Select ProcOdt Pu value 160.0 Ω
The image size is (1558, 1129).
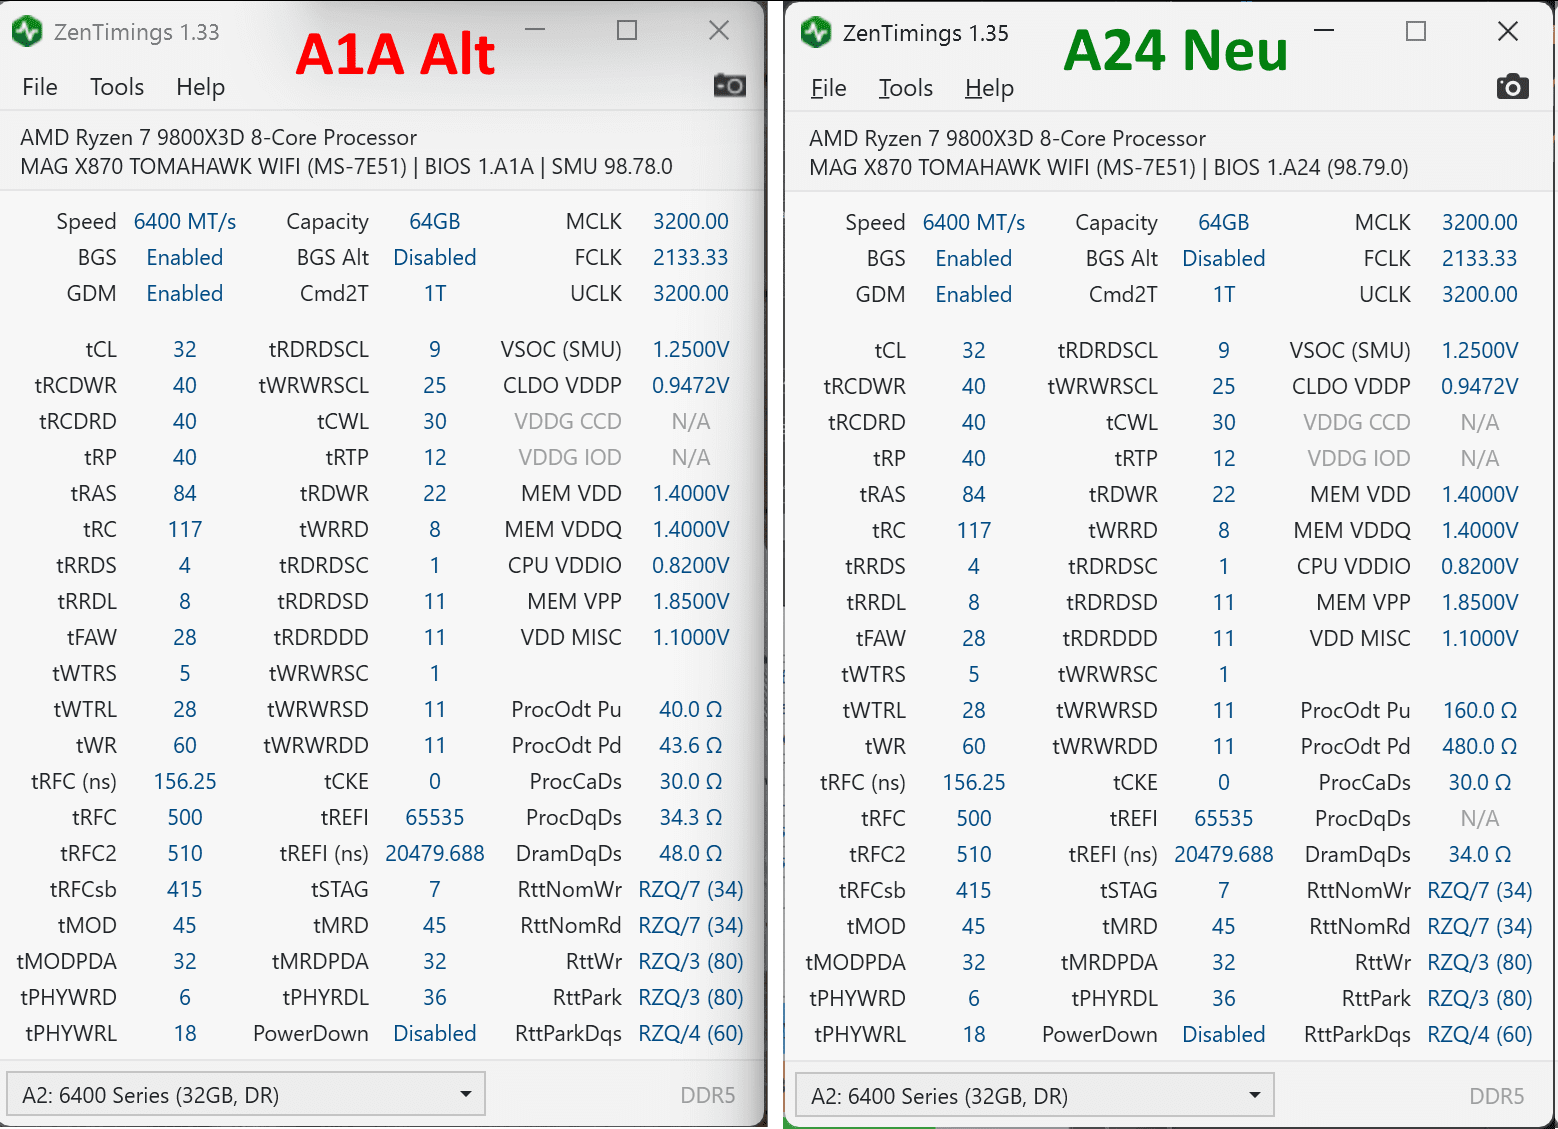pyautogui.click(x=1479, y=710)
